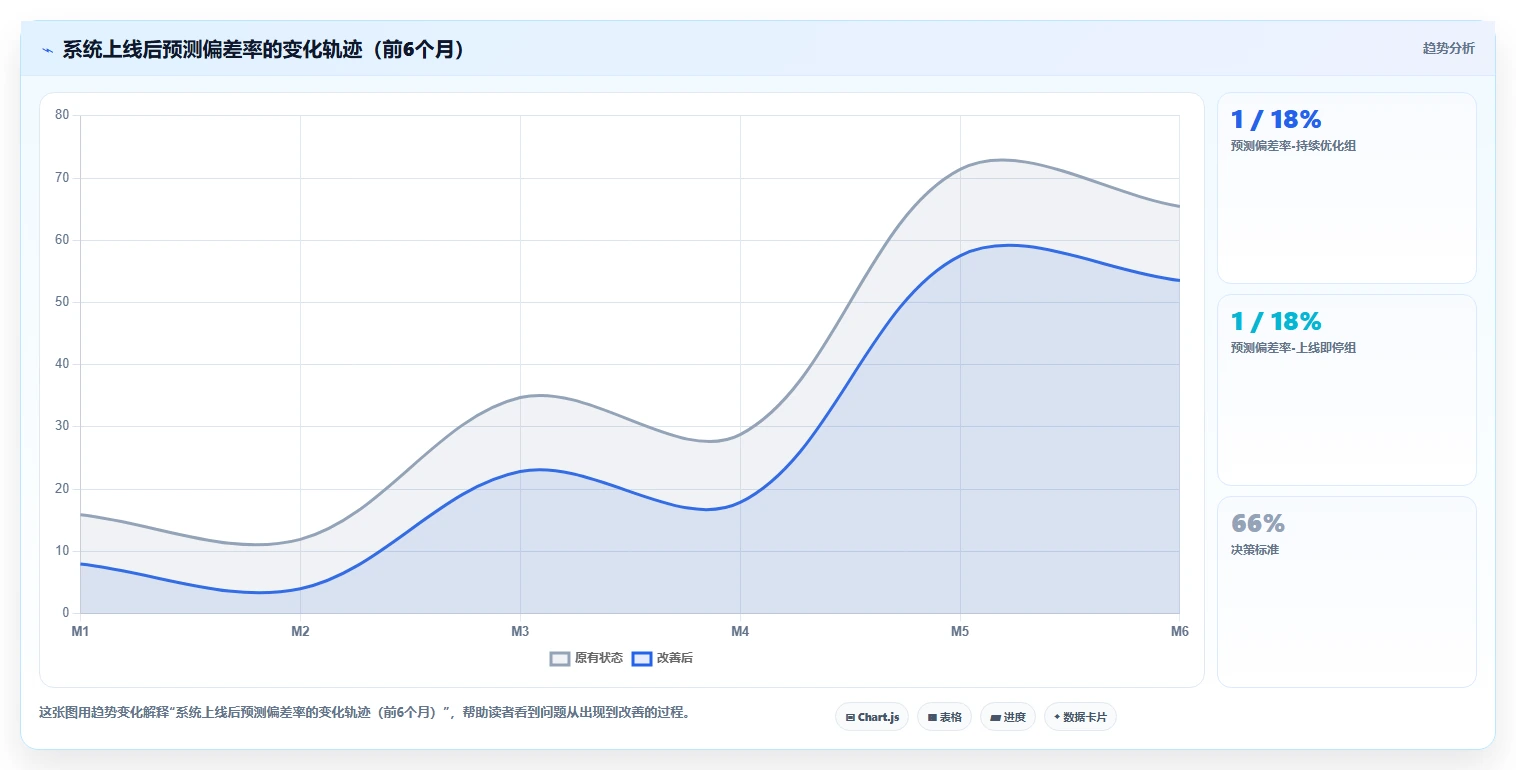Select the 数据卡片 tag chip
1516x770 pixels.
point(1080,717)
